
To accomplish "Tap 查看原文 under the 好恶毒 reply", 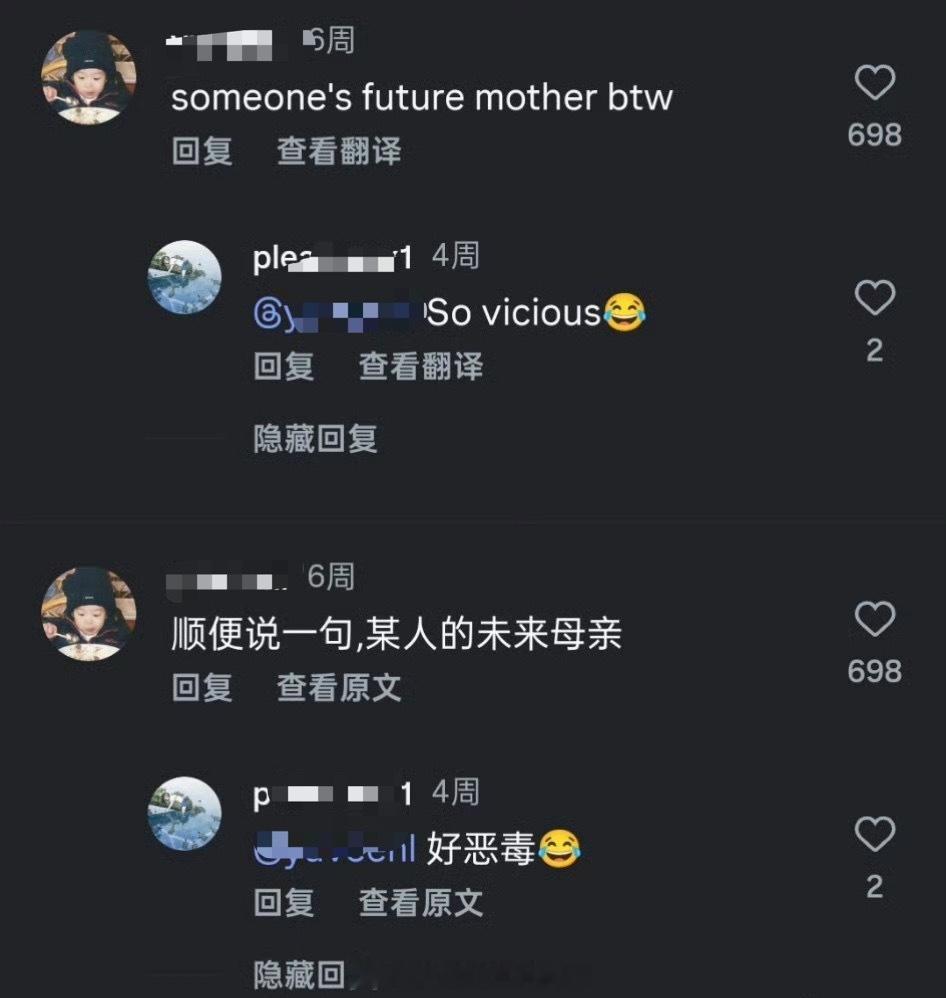I will 421,903.
